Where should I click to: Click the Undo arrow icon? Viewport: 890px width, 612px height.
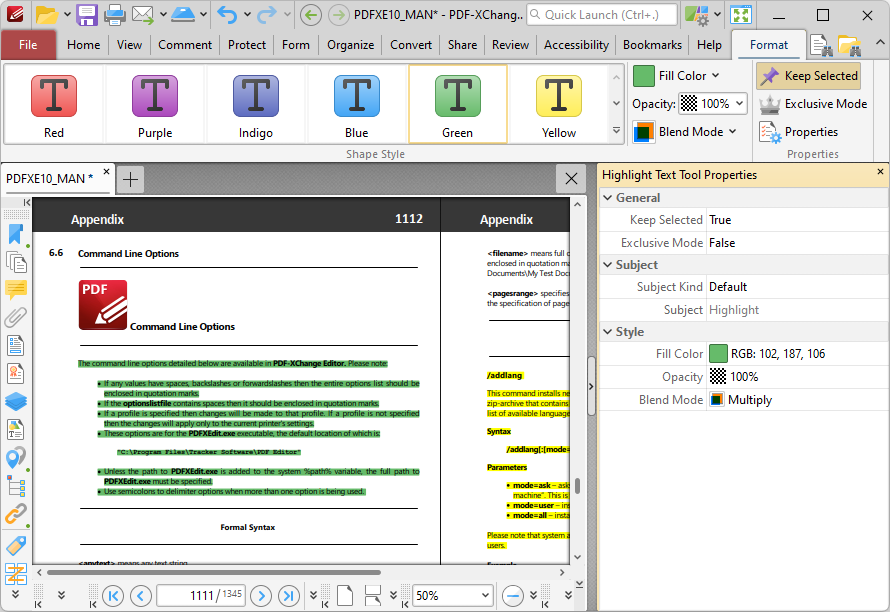tap(228, 14)
